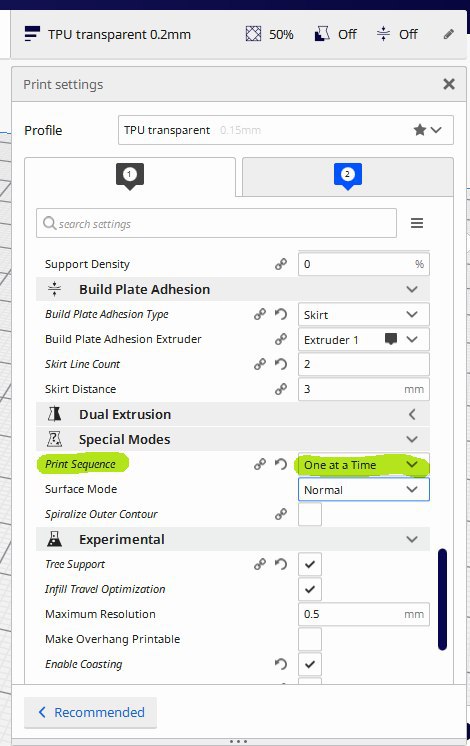
Task: Click link icon for Tree Support
Action: 260,564
